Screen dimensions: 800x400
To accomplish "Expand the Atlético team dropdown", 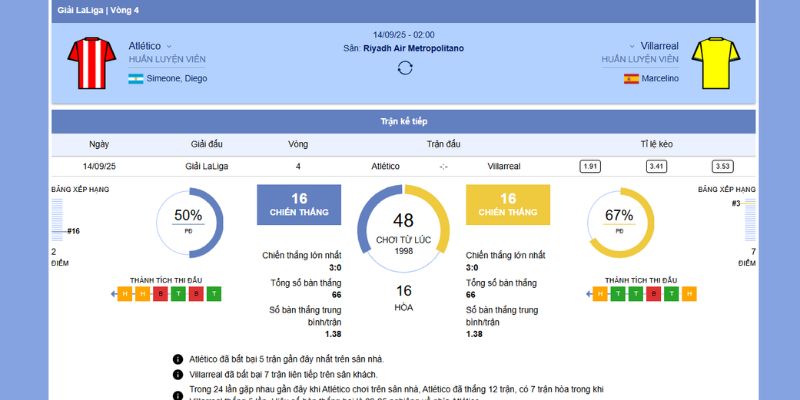I will point(169,46).
